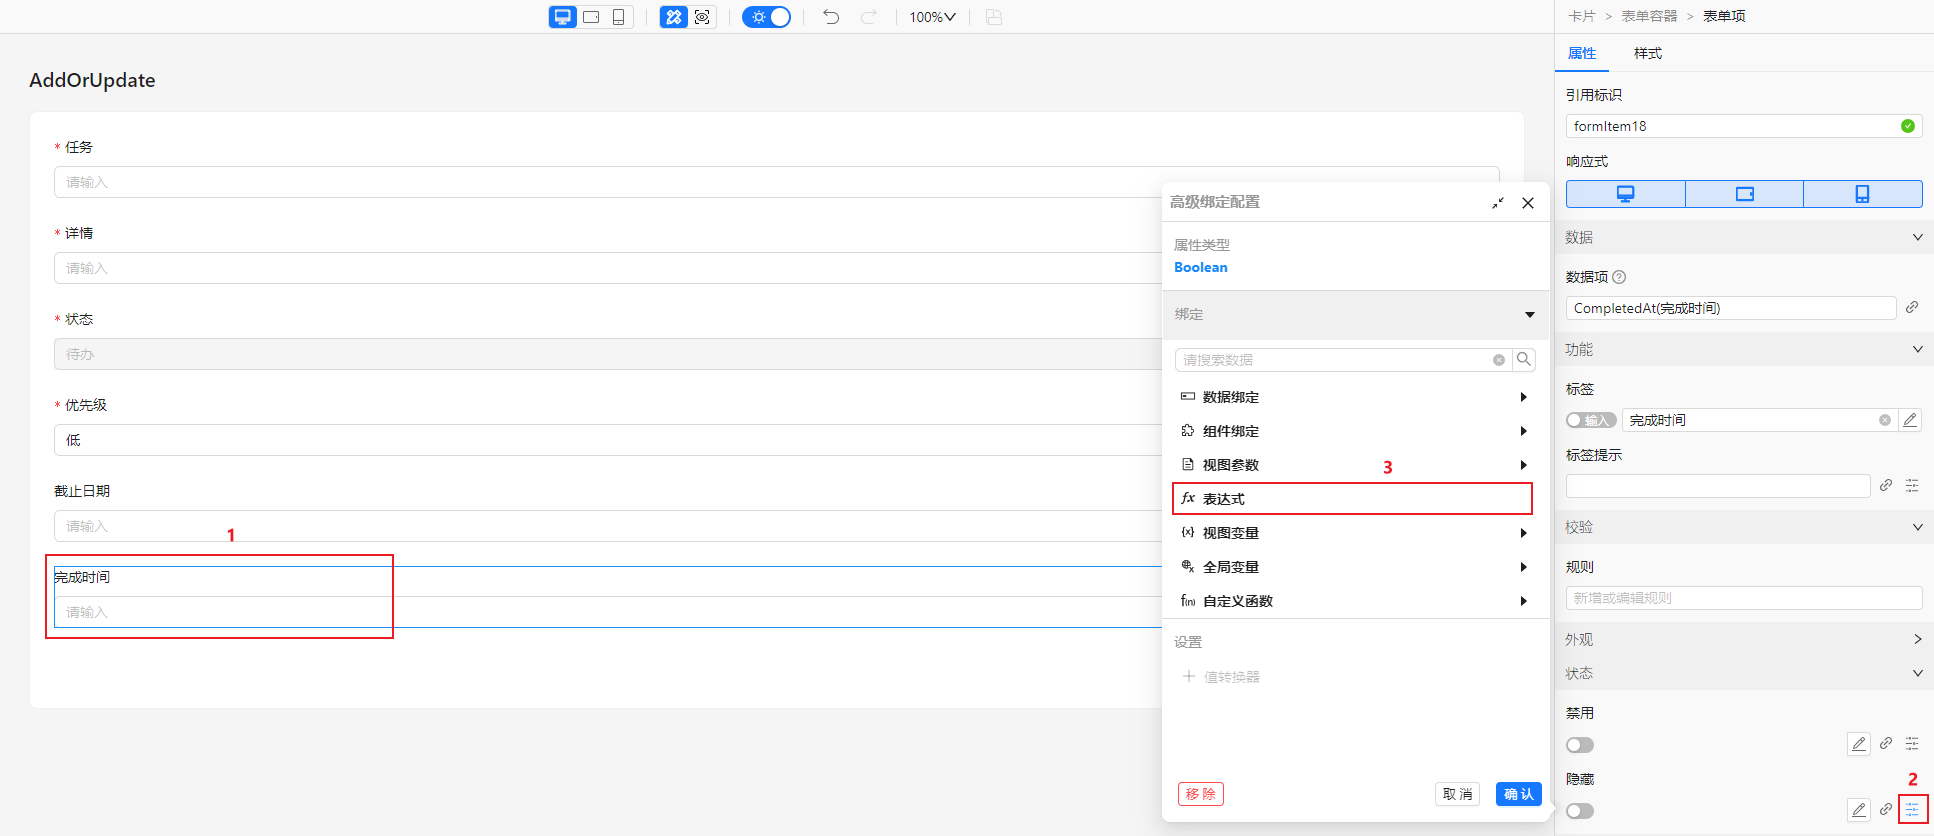1934x836 pixels.
Task: Toggle the 标签 输入 switch
Action: tap(1591, 420)
